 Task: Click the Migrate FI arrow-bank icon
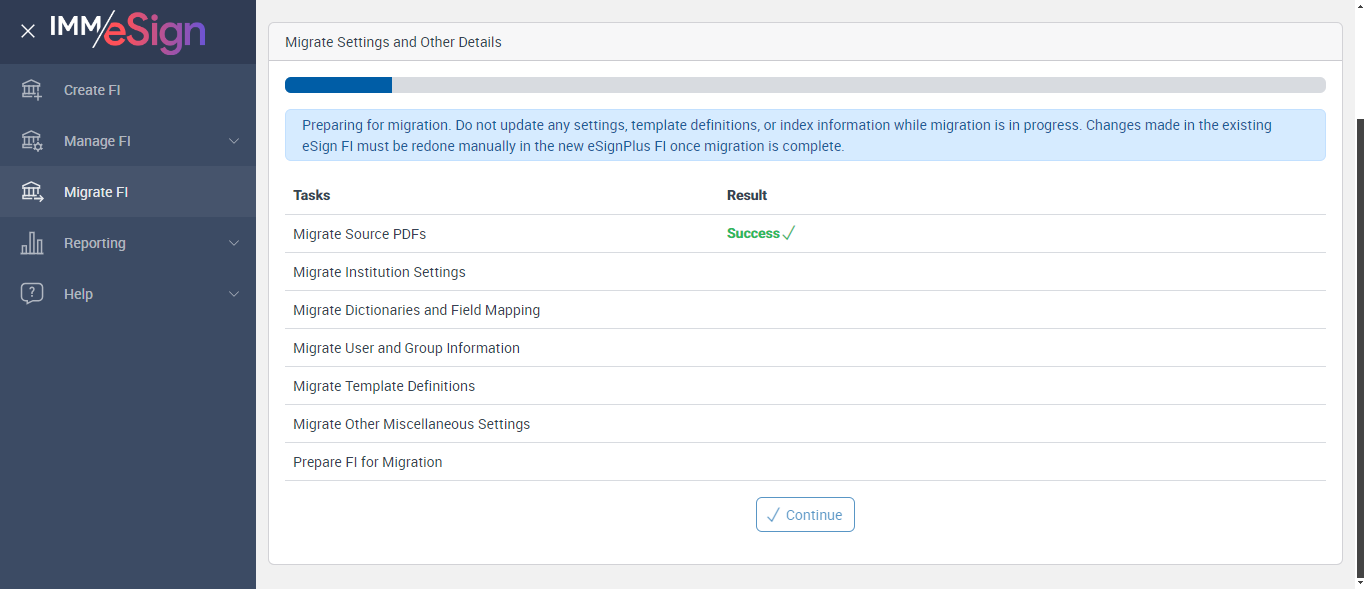pos(32,192)
